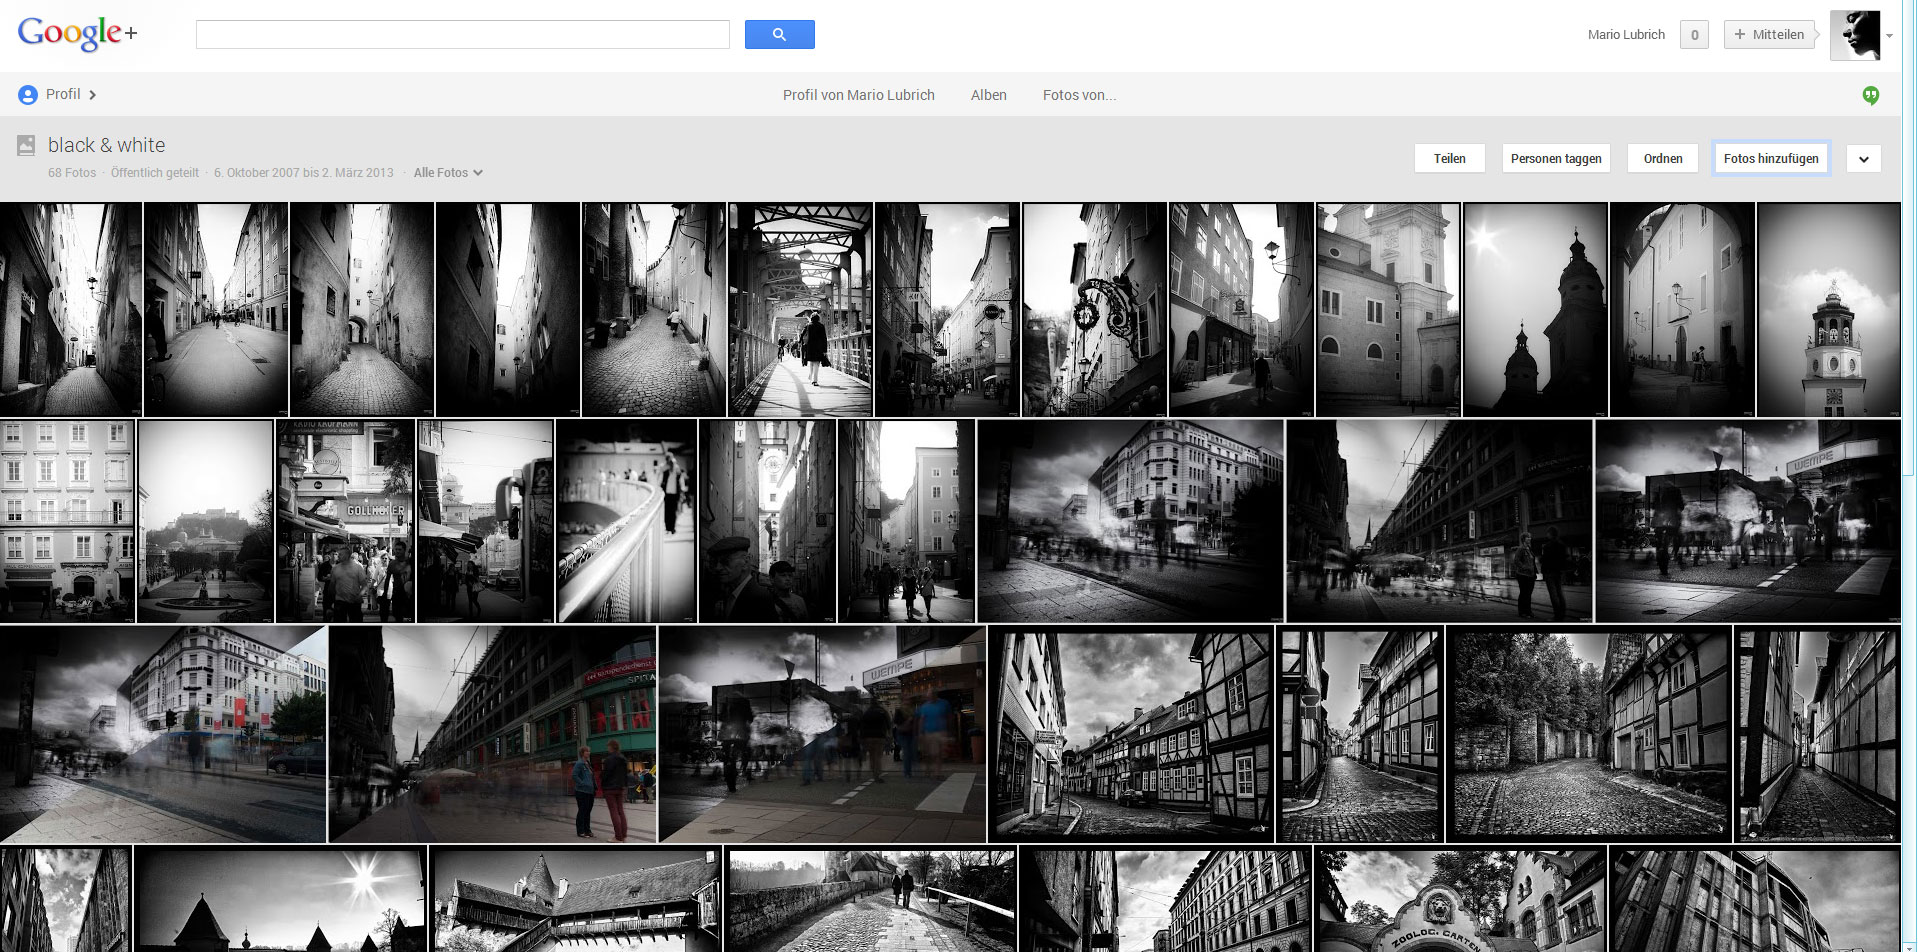Open the more options chevron button
The height and width of the screenshot is (952, 1918).
pos(1863,159)
